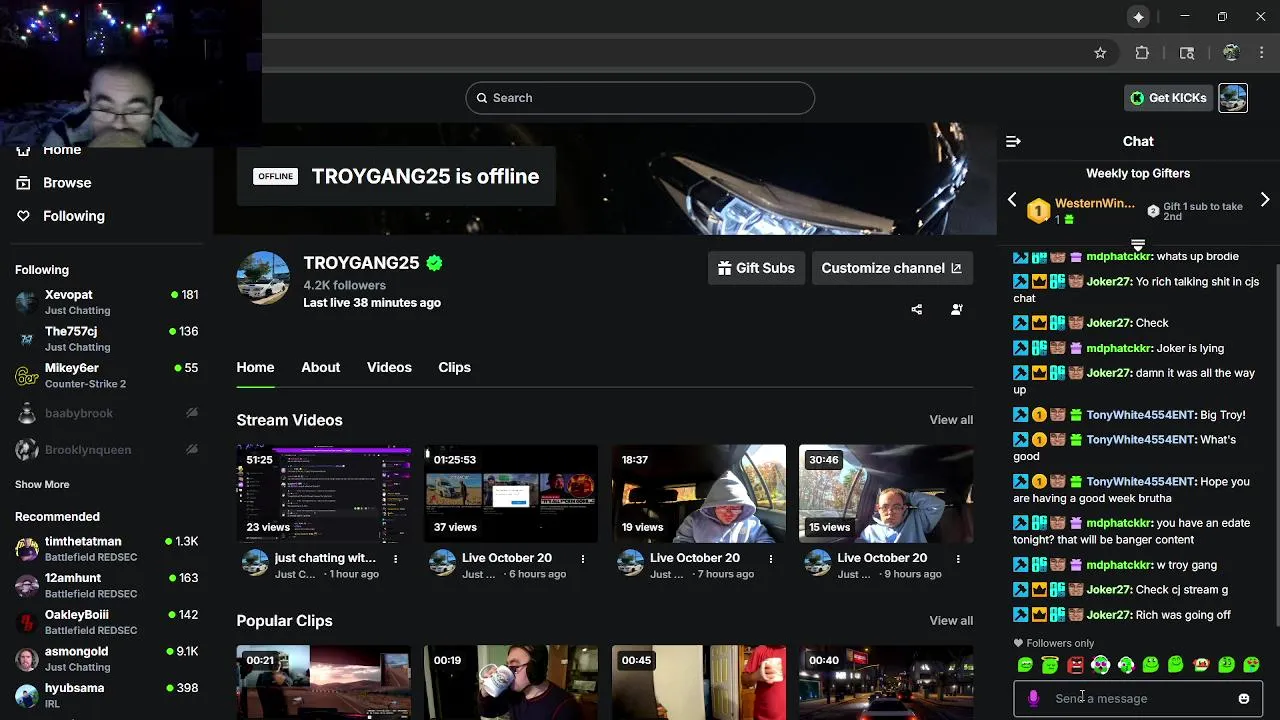
Task: Click the Chrome profile avatar in the toolbar
Action: point(1231,53)
